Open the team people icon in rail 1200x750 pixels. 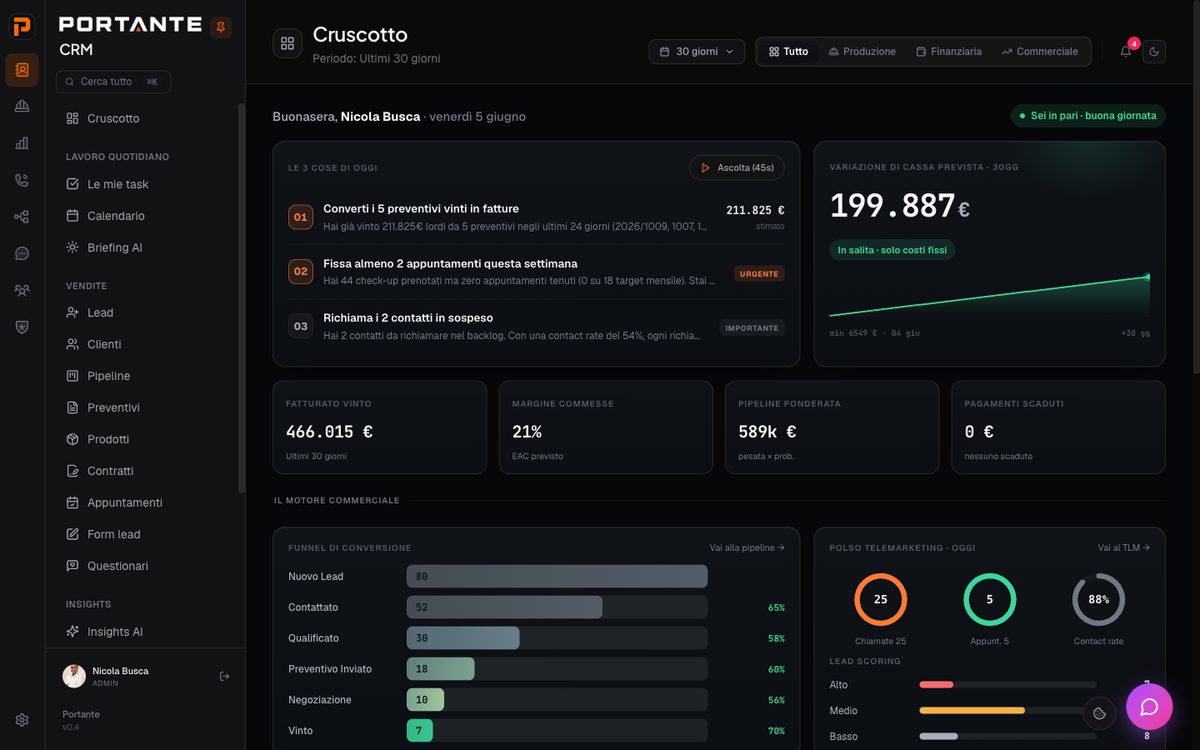[22, 290]
